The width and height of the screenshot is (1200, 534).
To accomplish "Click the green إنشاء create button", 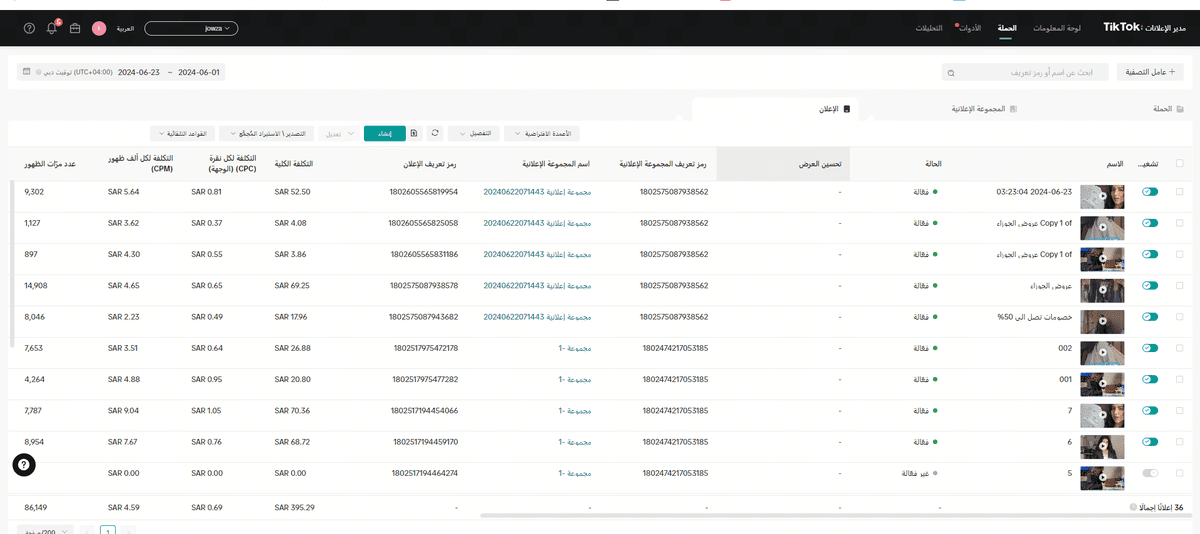I will pyautogui.click(x=384, y=133).
